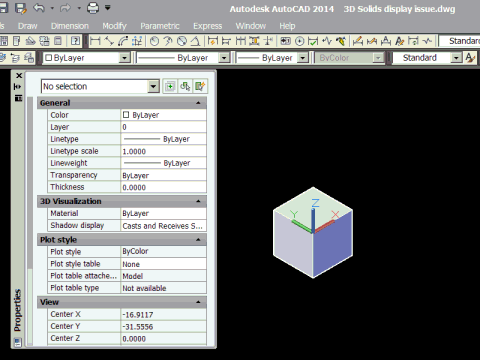Open the Modify menu
480x360 pixels.
(x=114, y=26)
